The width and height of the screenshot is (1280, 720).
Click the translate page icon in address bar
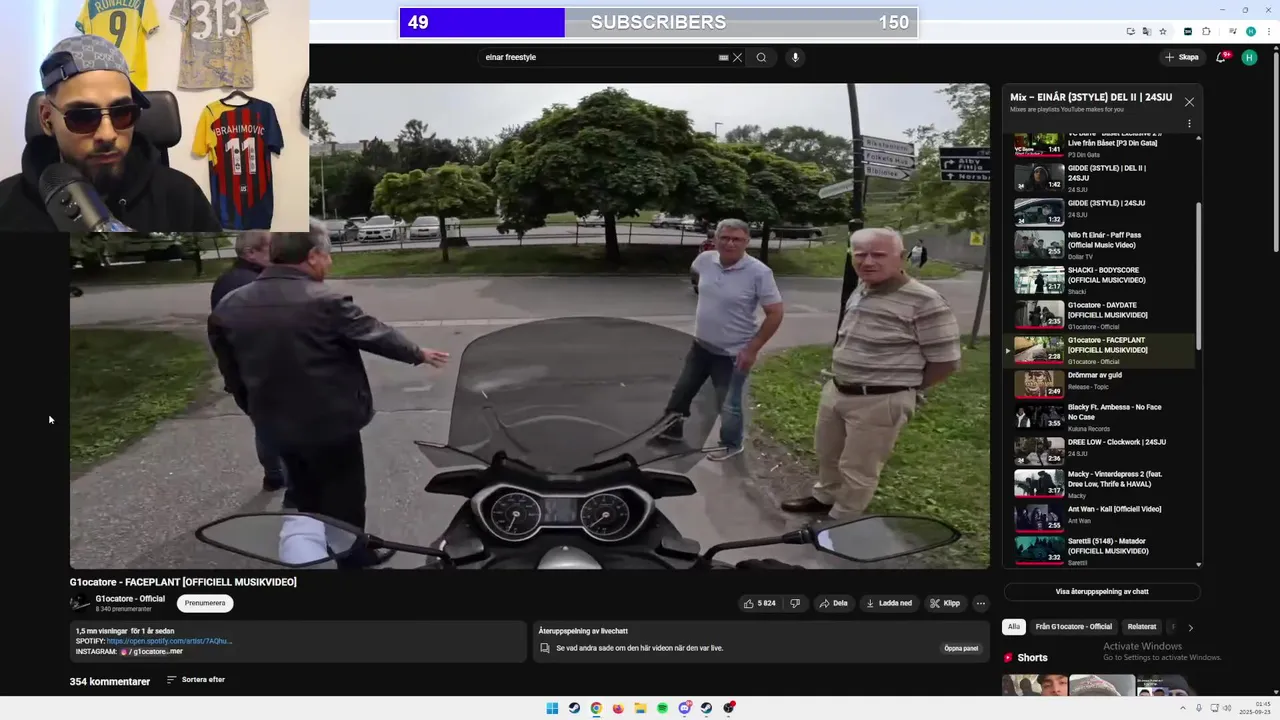1147,31
